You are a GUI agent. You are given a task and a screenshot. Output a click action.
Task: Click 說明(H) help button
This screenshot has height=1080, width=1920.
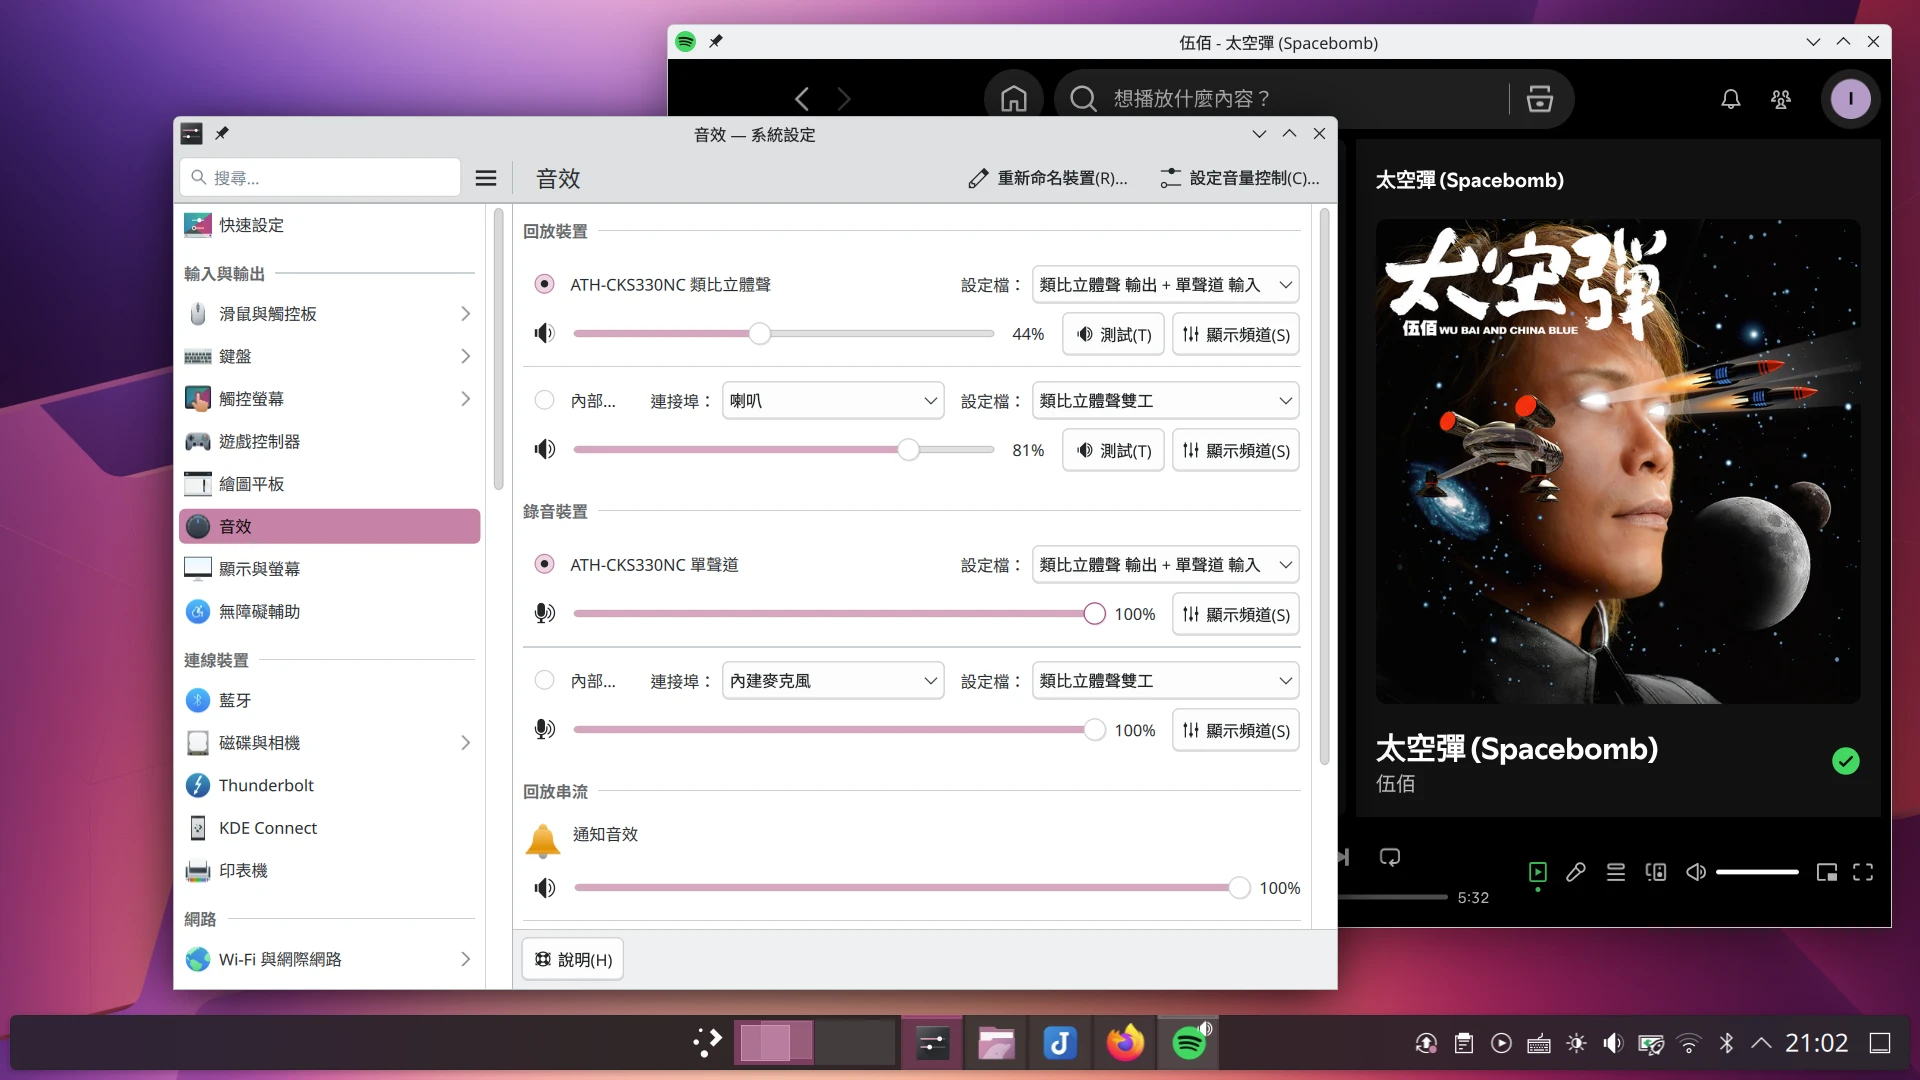[x=573, y=960]
